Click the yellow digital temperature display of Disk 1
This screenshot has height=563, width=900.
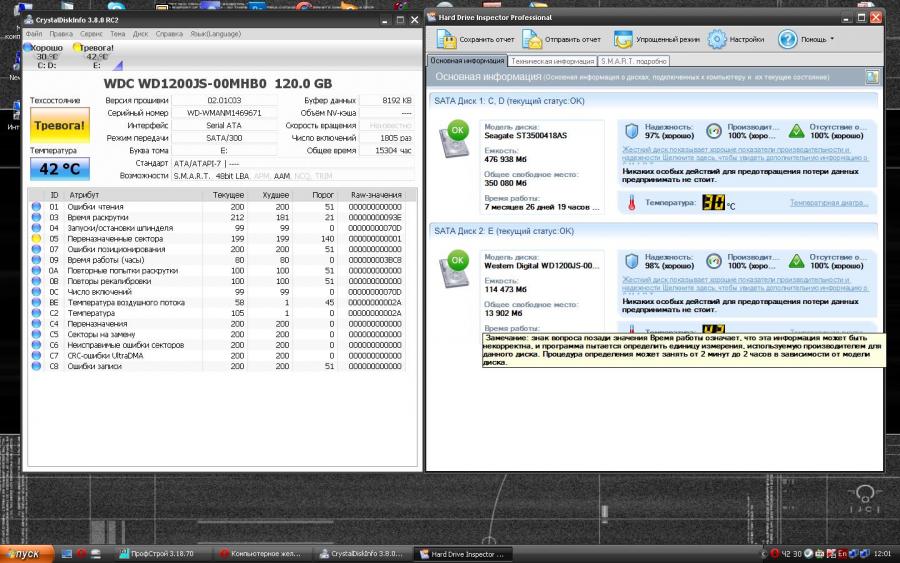pos(713,202)
